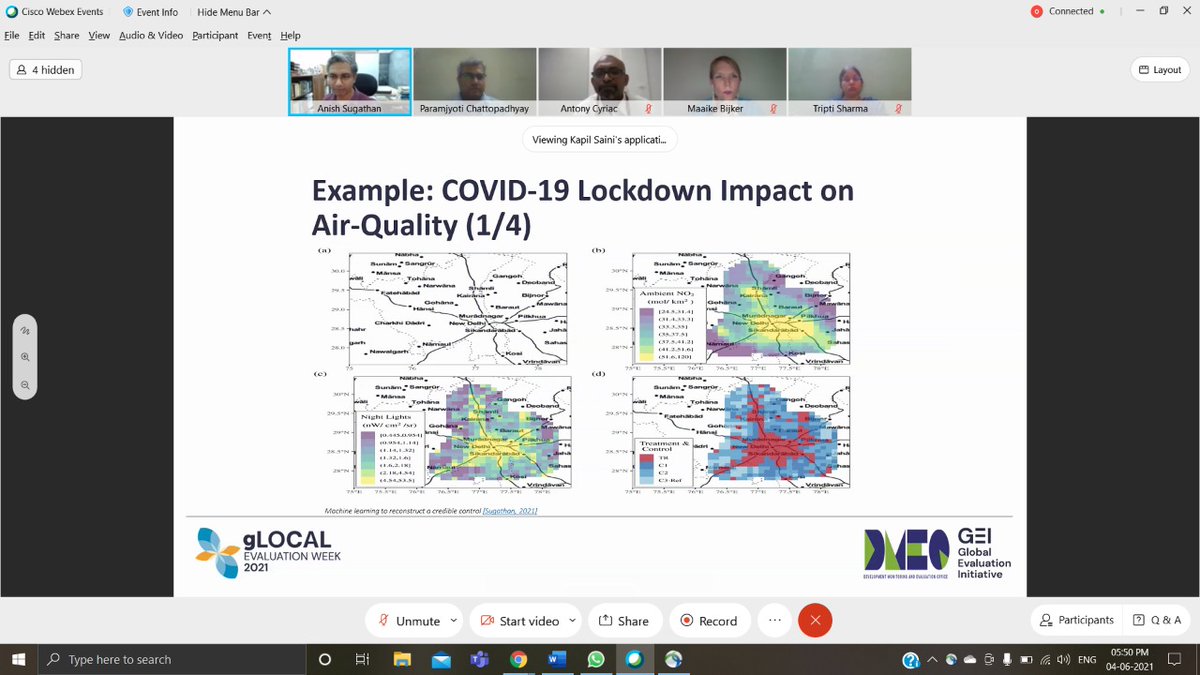Open Microsoft Teams from taskbar
This screenshot has height=675, width=1200.
479,659
